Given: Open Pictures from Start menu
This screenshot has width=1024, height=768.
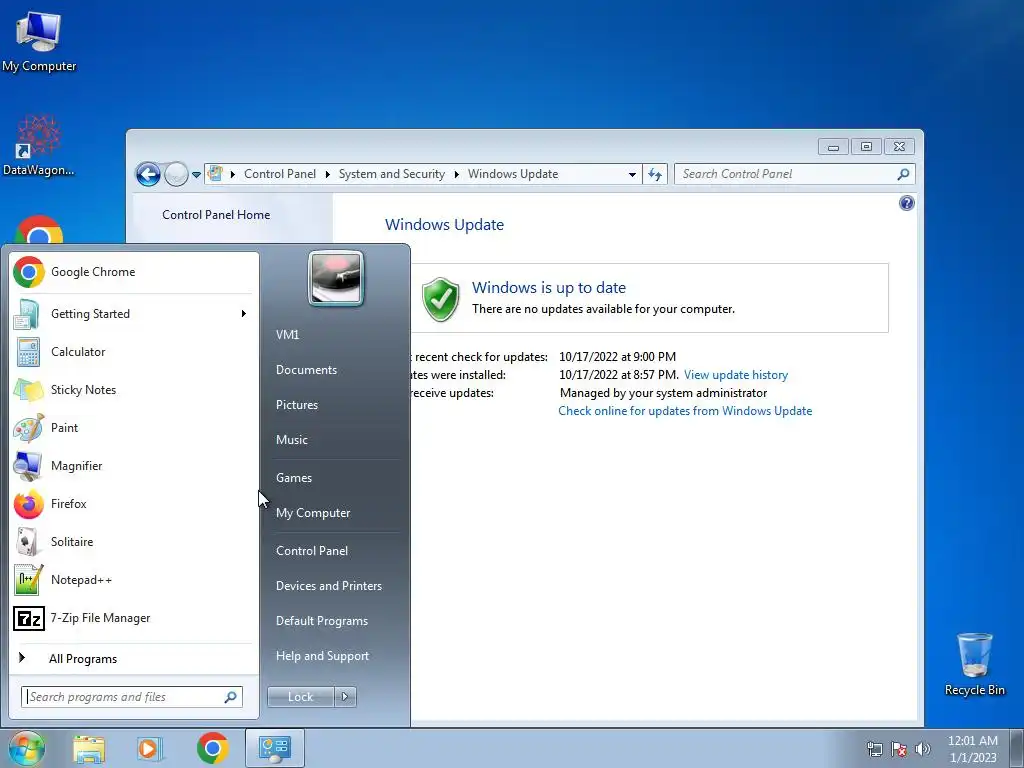Looking at the screenshot, I should pos(296,405).
